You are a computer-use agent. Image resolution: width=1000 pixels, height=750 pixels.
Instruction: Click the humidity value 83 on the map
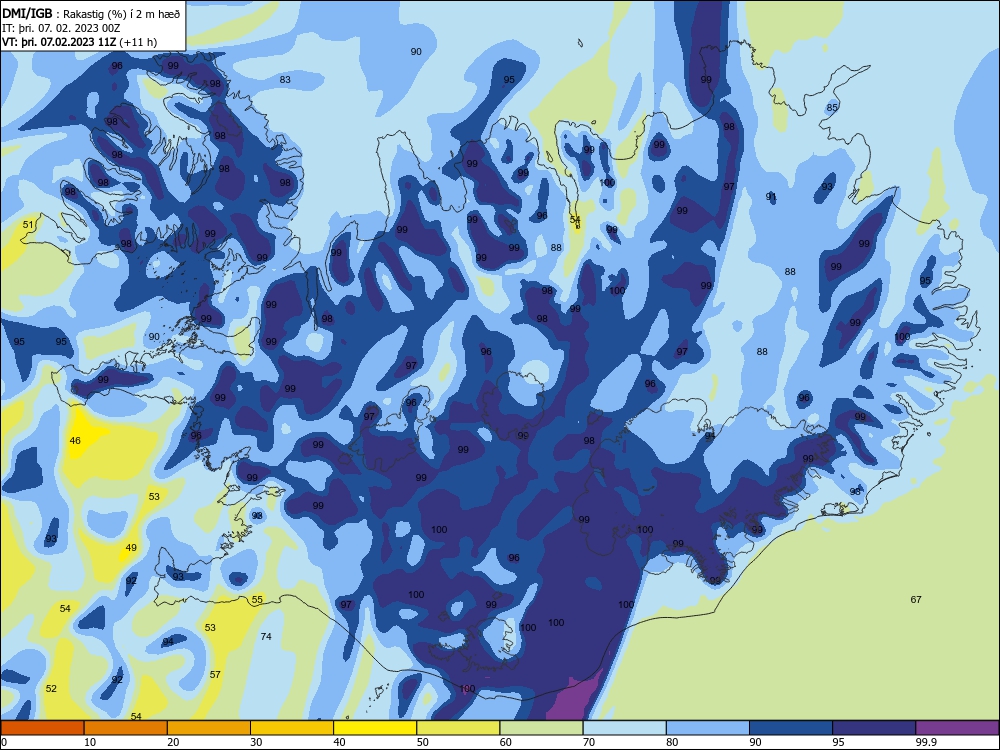click(285, 80)
